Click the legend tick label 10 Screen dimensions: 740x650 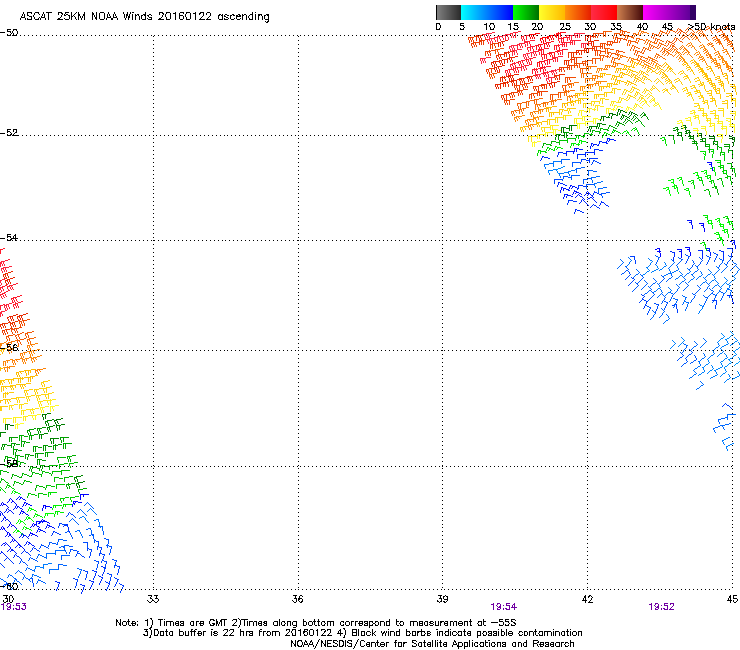[x=489, y=27]
